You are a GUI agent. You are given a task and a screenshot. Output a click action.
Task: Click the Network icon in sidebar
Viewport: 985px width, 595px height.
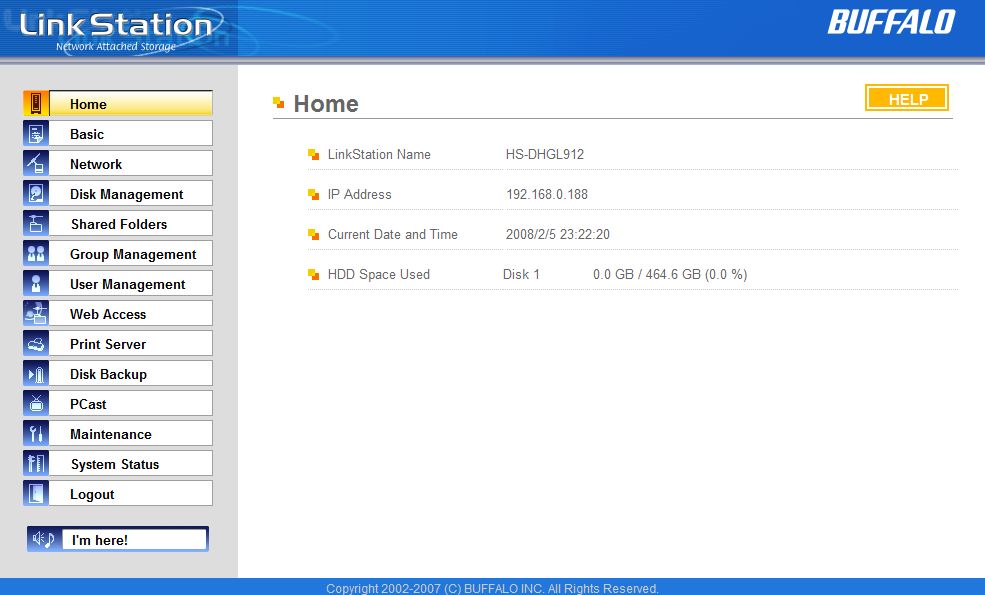36,164
